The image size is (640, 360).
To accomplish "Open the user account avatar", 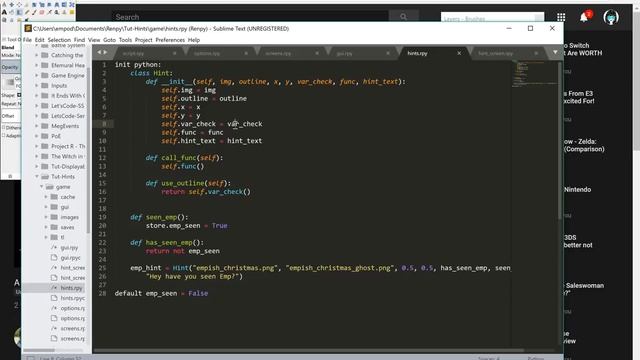I will pyautogui.click(x=611, y=17).
